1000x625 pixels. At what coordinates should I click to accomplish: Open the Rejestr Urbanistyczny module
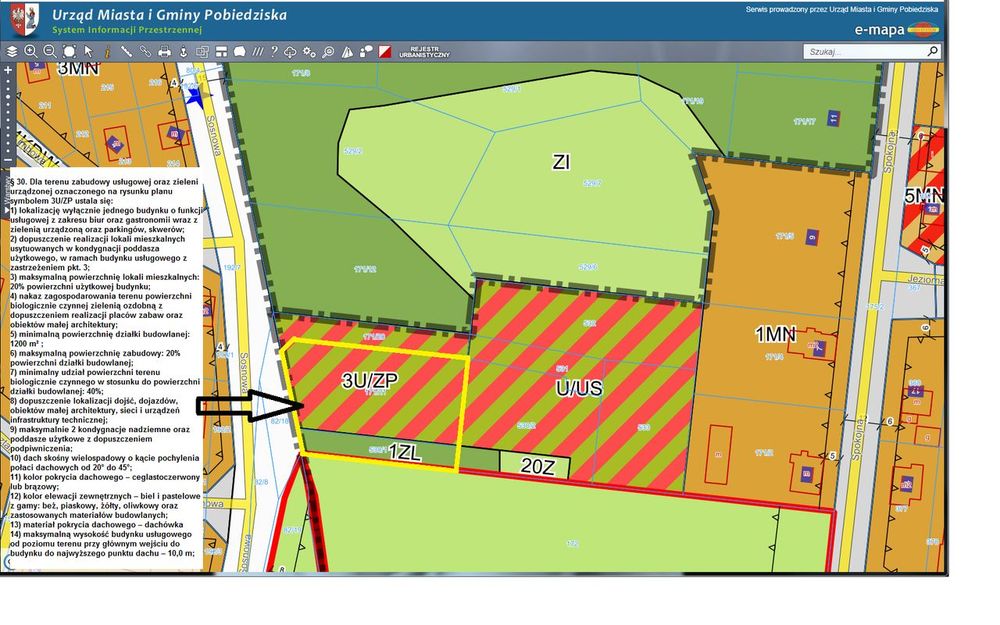point(424,52)
